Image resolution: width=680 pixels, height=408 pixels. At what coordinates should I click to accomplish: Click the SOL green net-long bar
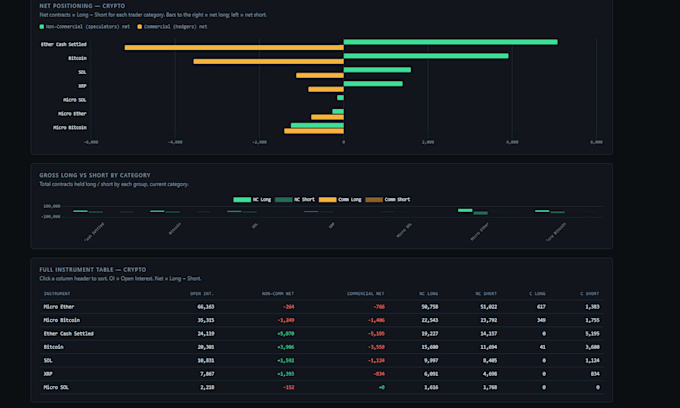pos(377,70)
